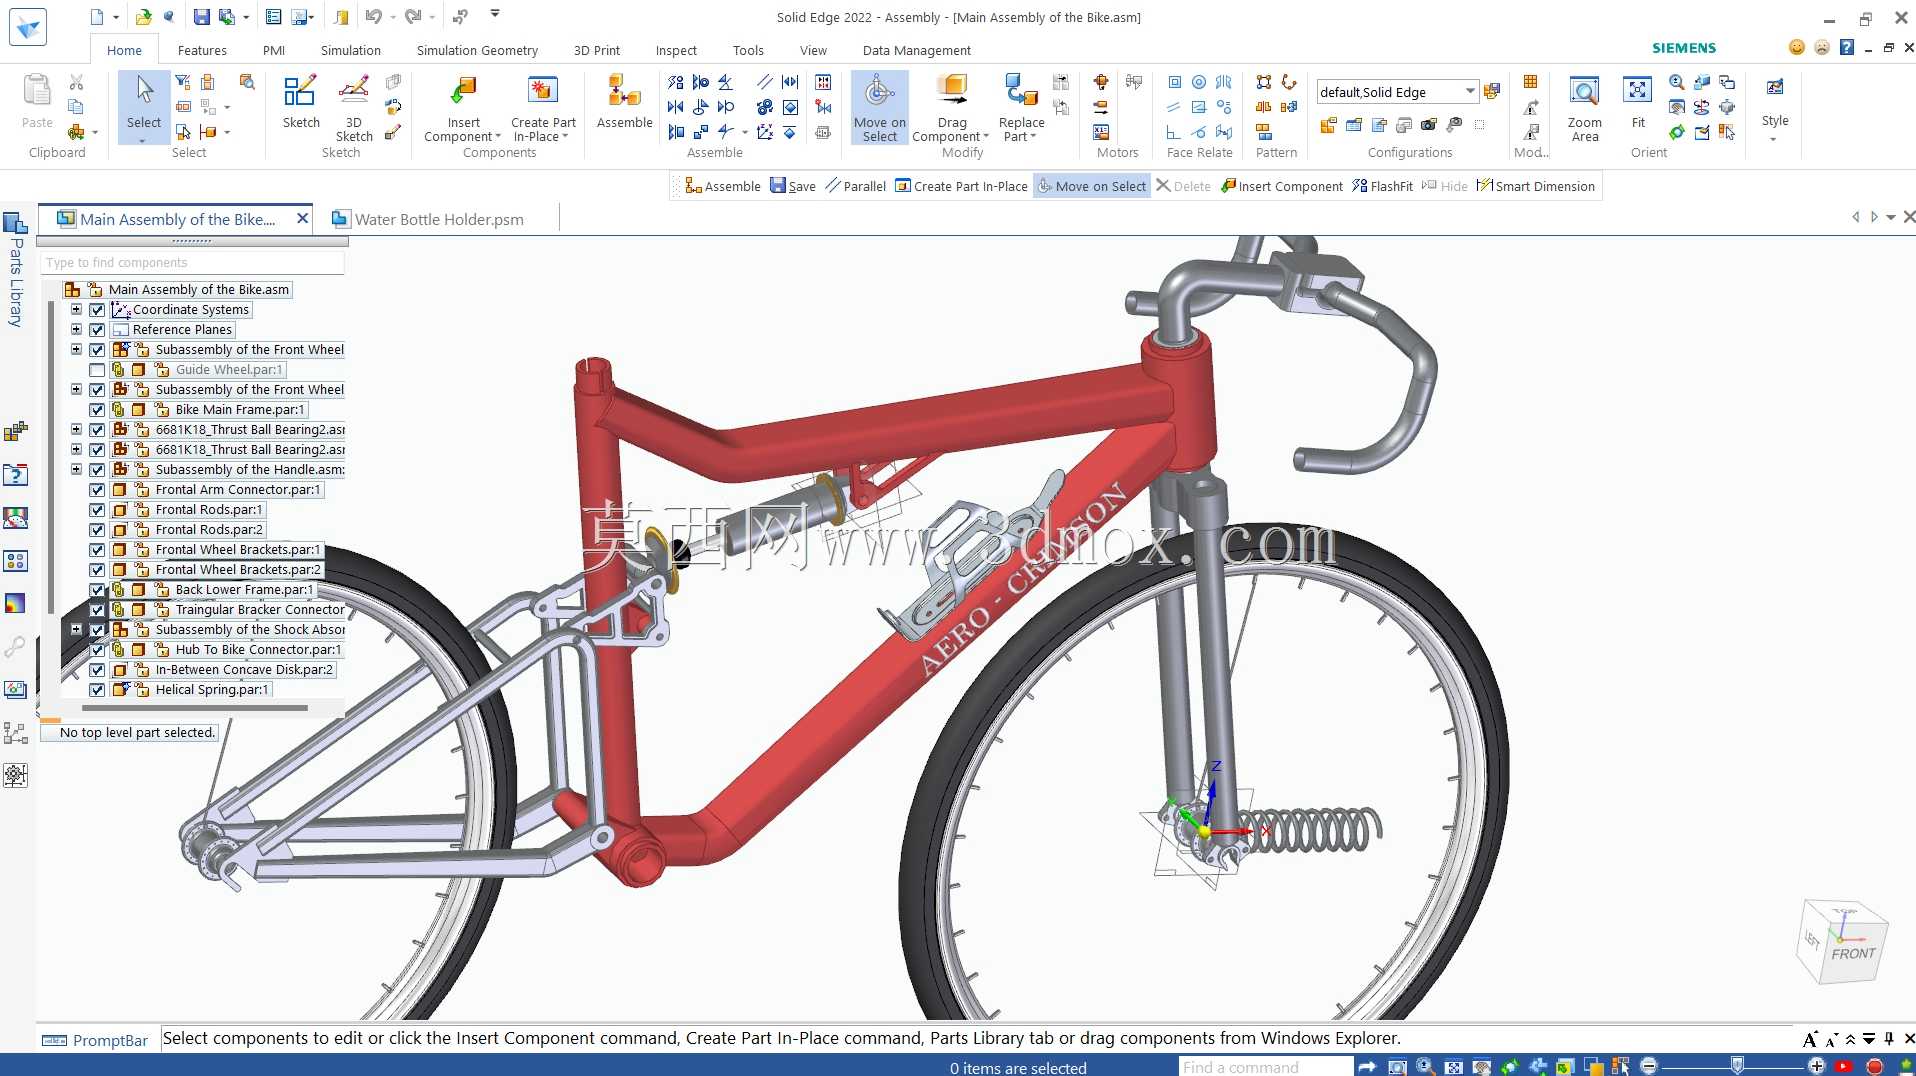Open the Replace Part tool
The width and height of the screenshot is (1916, 1076).
[x=1021, y=107]
